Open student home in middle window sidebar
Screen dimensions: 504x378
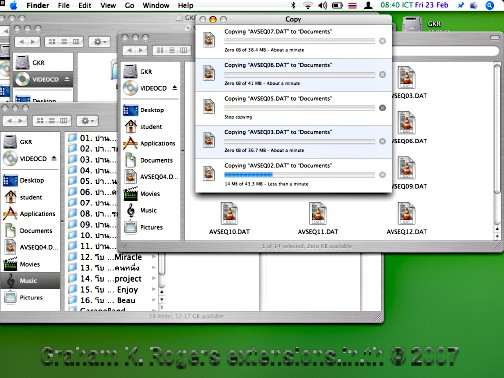150,127
